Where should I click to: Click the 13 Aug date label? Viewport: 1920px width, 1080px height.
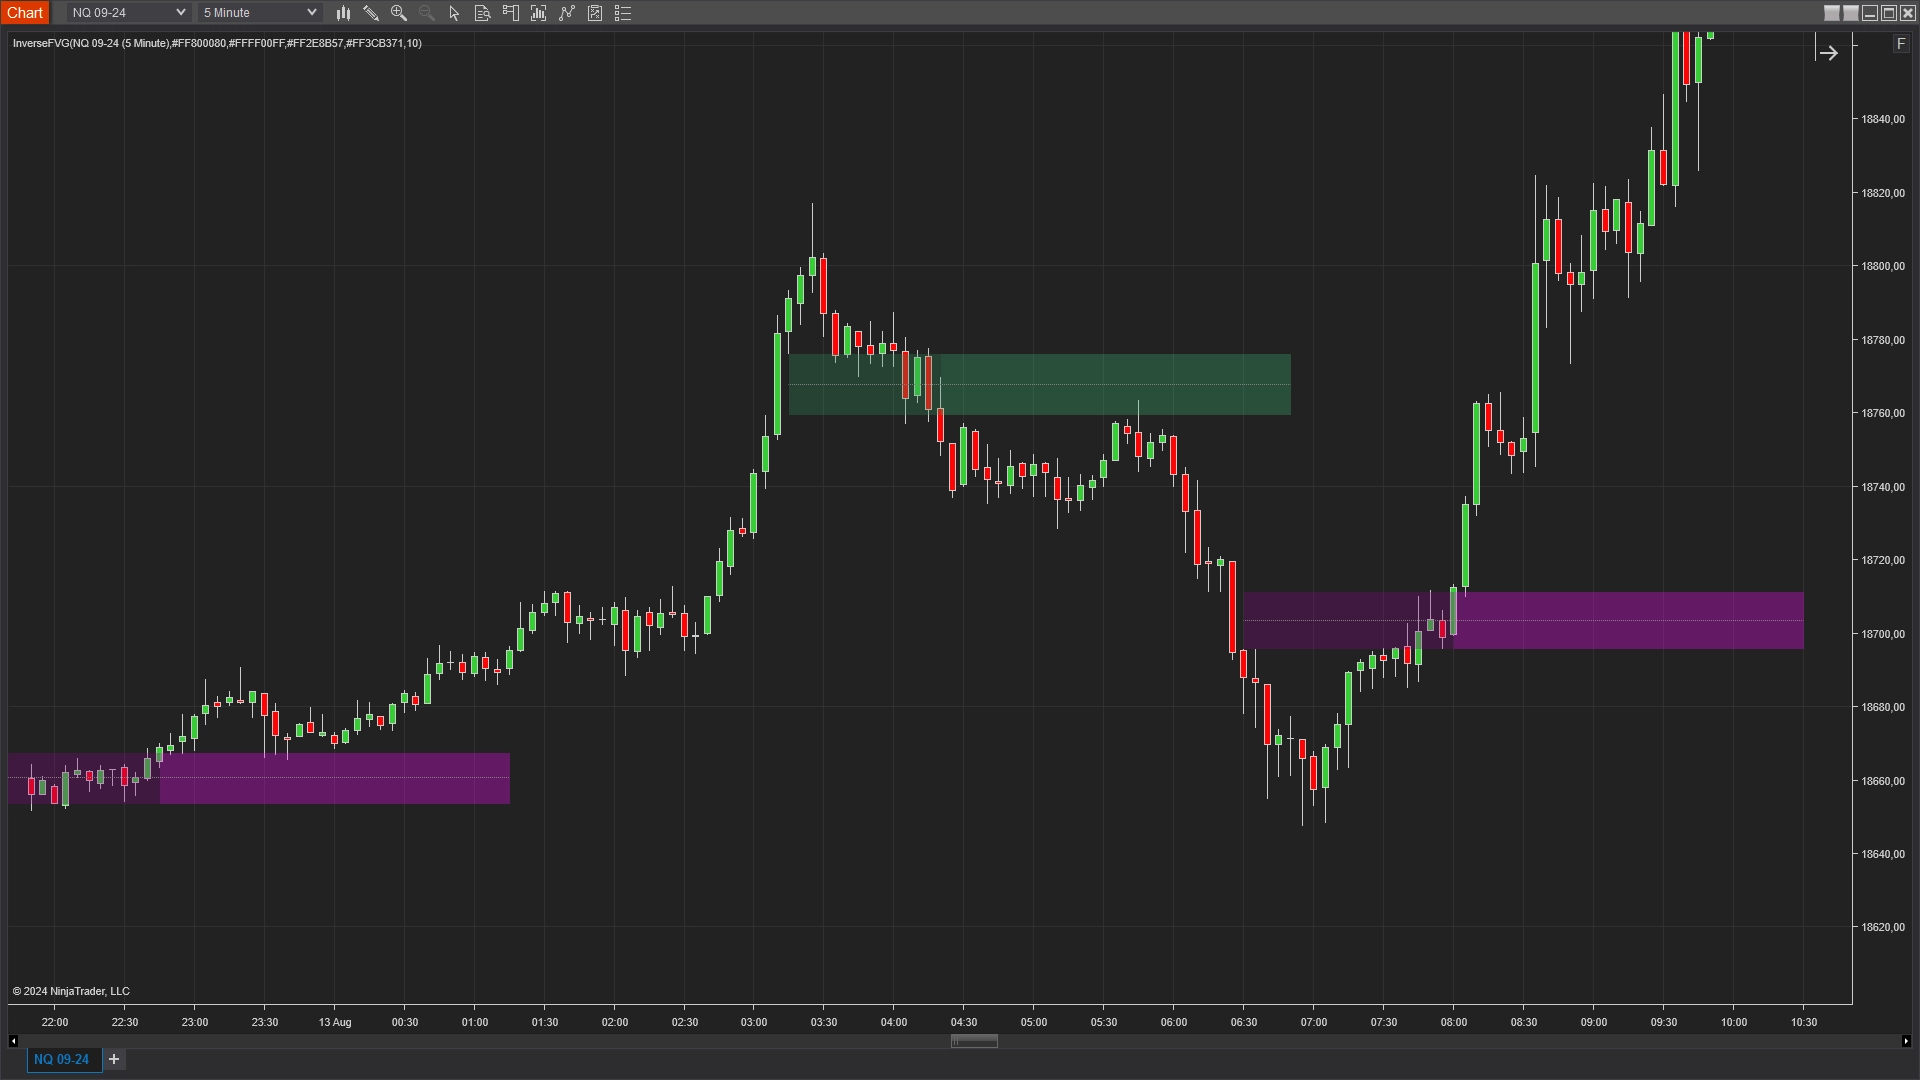[x=335, y=1022]
